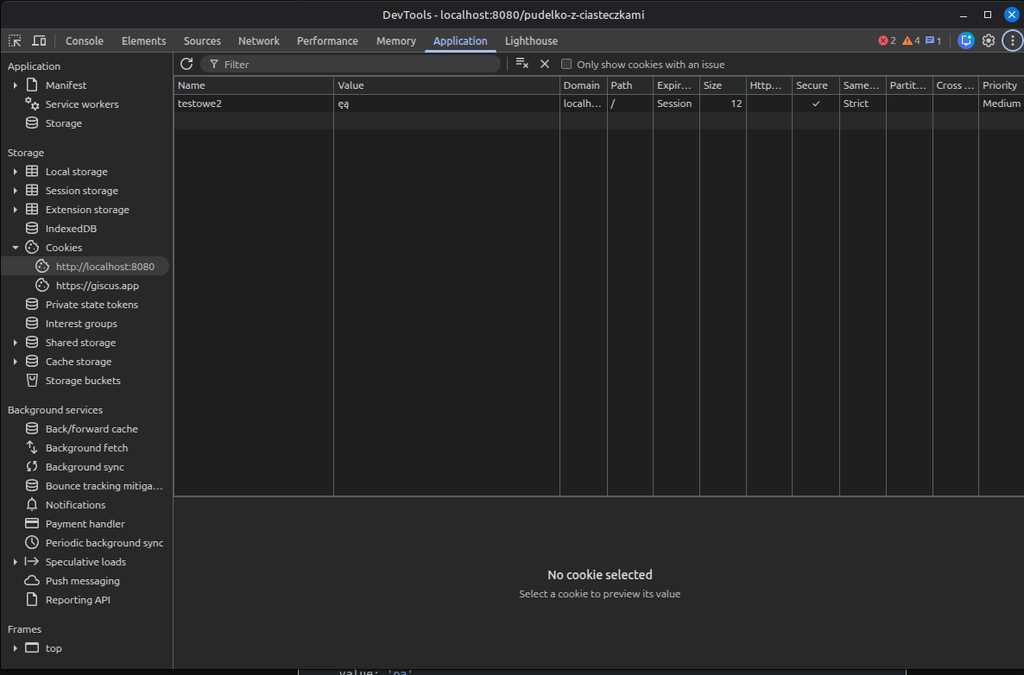Expand the top frame under Frames
1024x675 pixels.
[16, 648]
